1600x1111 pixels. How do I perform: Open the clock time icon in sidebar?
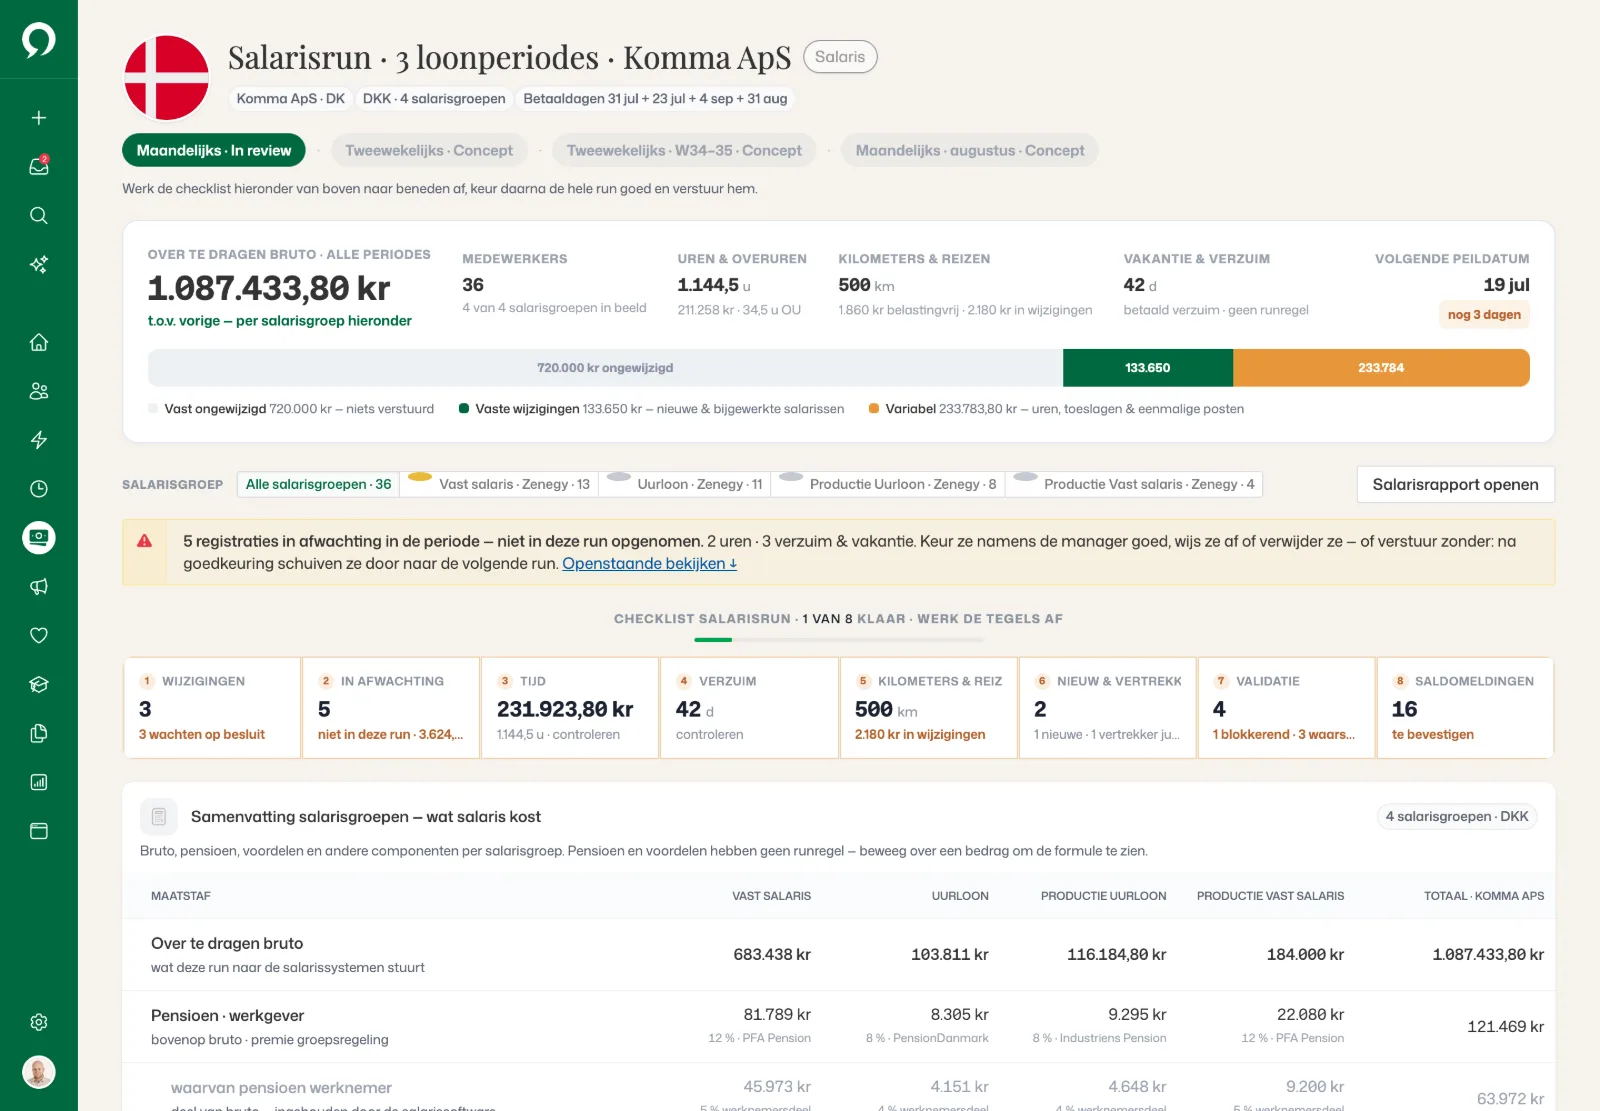[39, 489]
